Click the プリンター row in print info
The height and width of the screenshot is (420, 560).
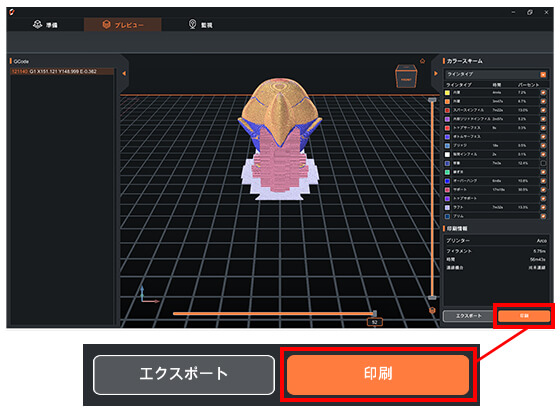coord(496,241)
